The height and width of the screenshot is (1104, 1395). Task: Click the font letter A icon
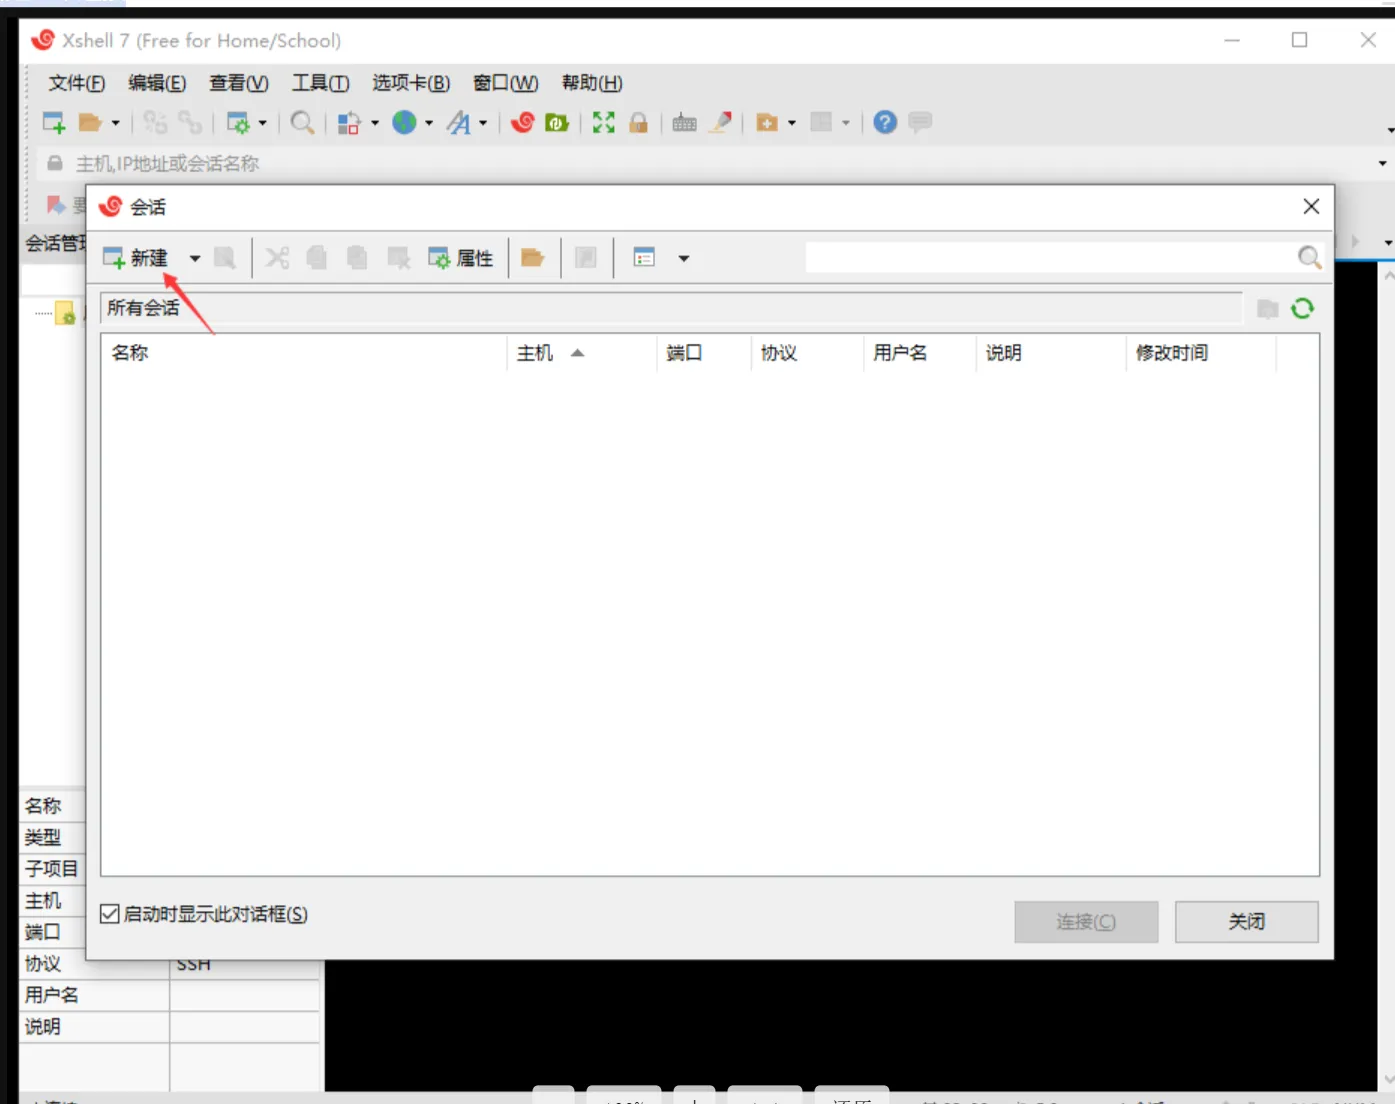click(459, 123)
